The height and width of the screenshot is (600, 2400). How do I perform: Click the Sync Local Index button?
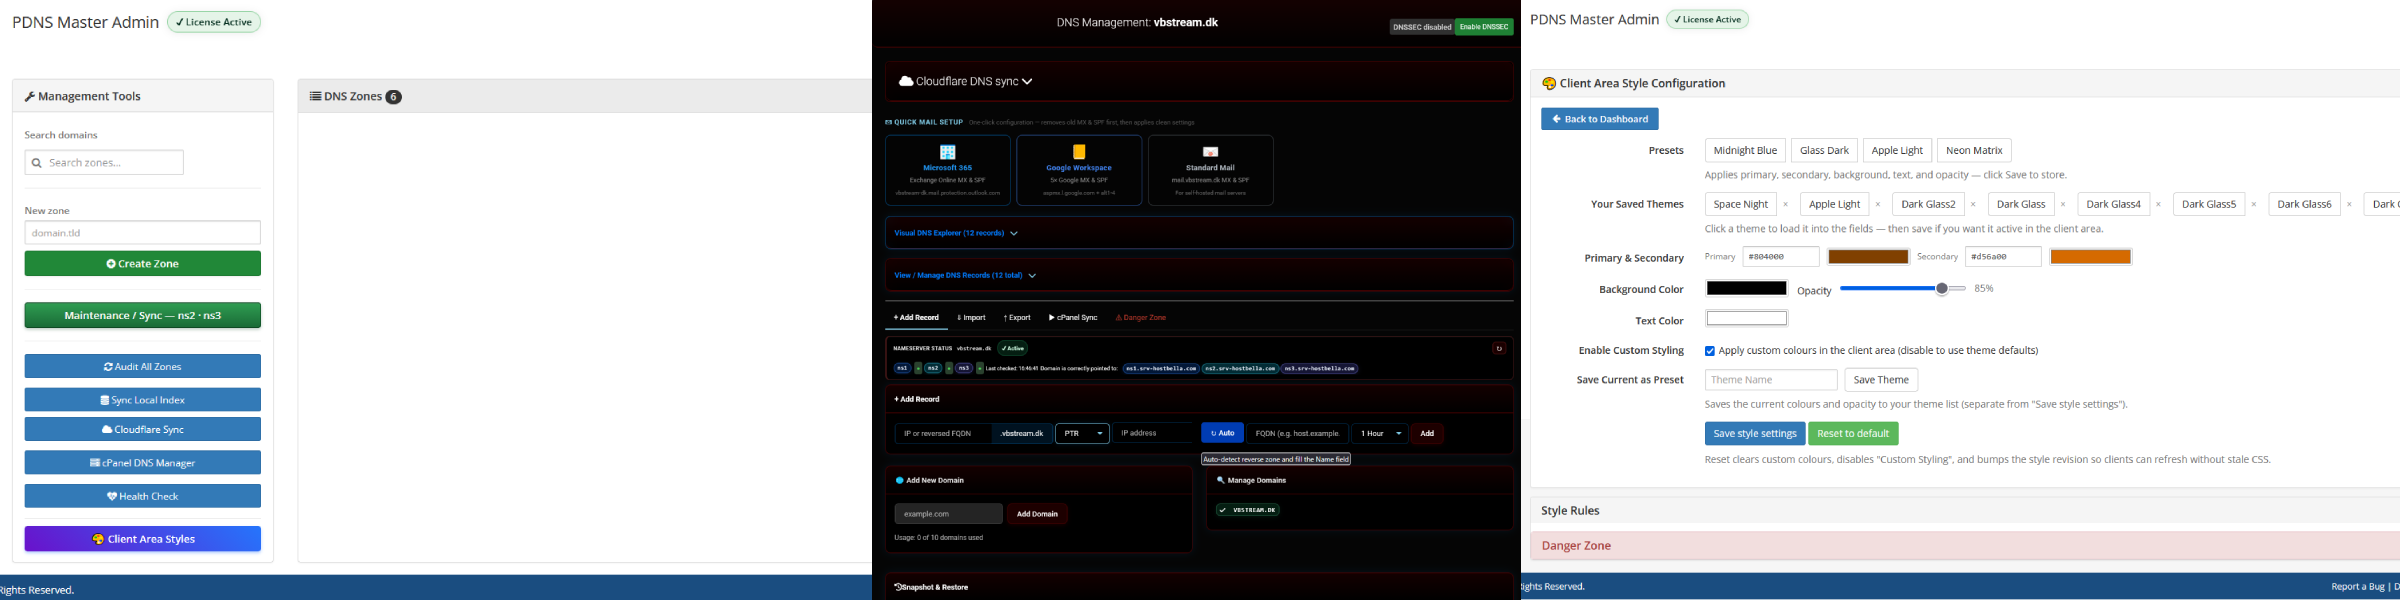point(143,400)
